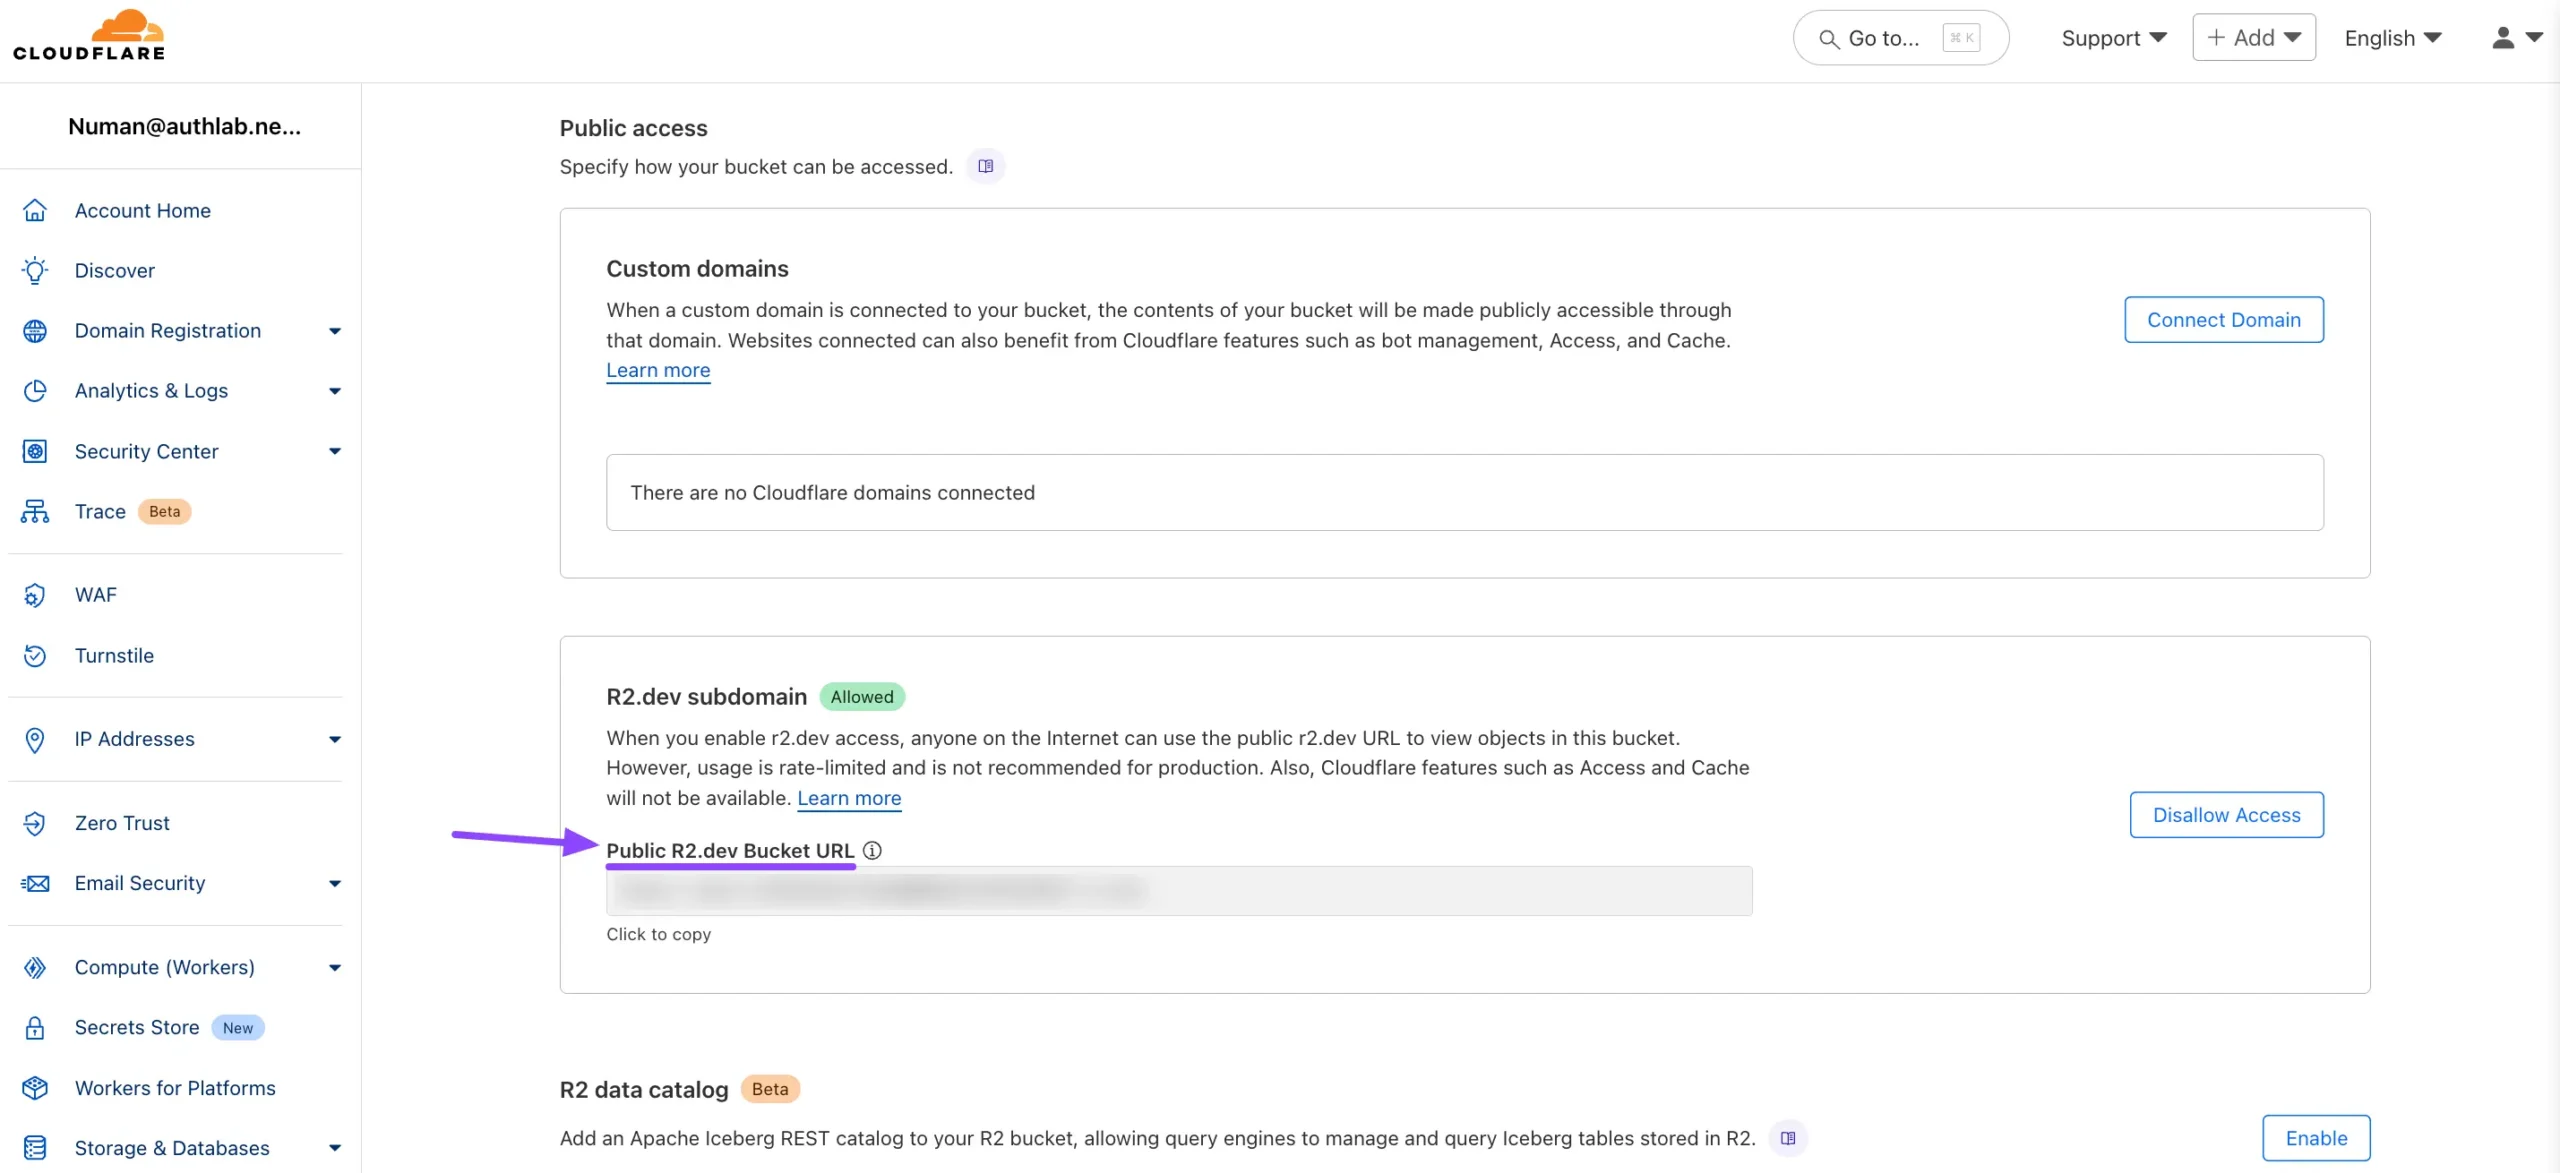Expand Compute (Workers) submenu
This screenshot has height=1173, width=2560.
point(335,967)
